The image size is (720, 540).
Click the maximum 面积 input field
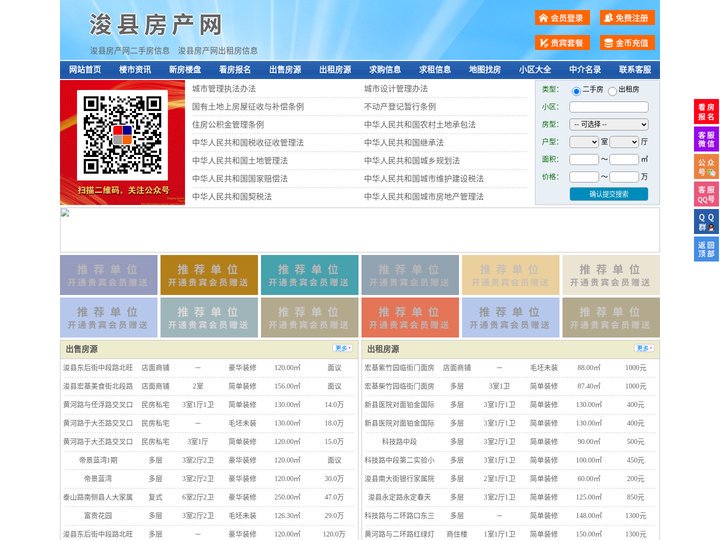pyautogui.click(x=624, y=159)
